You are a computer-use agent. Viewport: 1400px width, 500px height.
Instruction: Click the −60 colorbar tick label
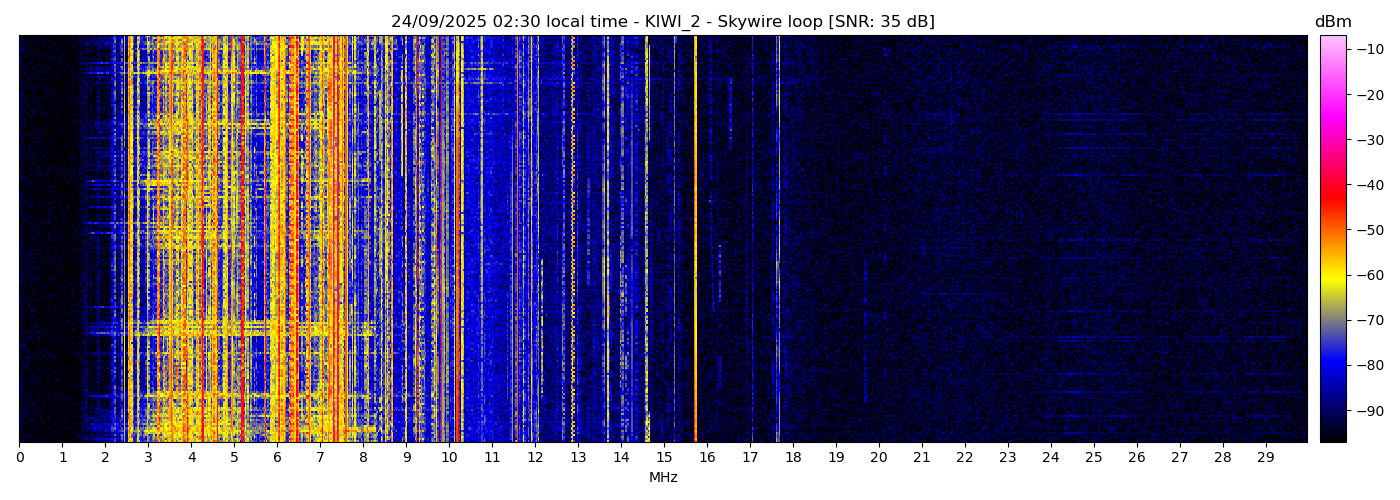coord(1364,275)
